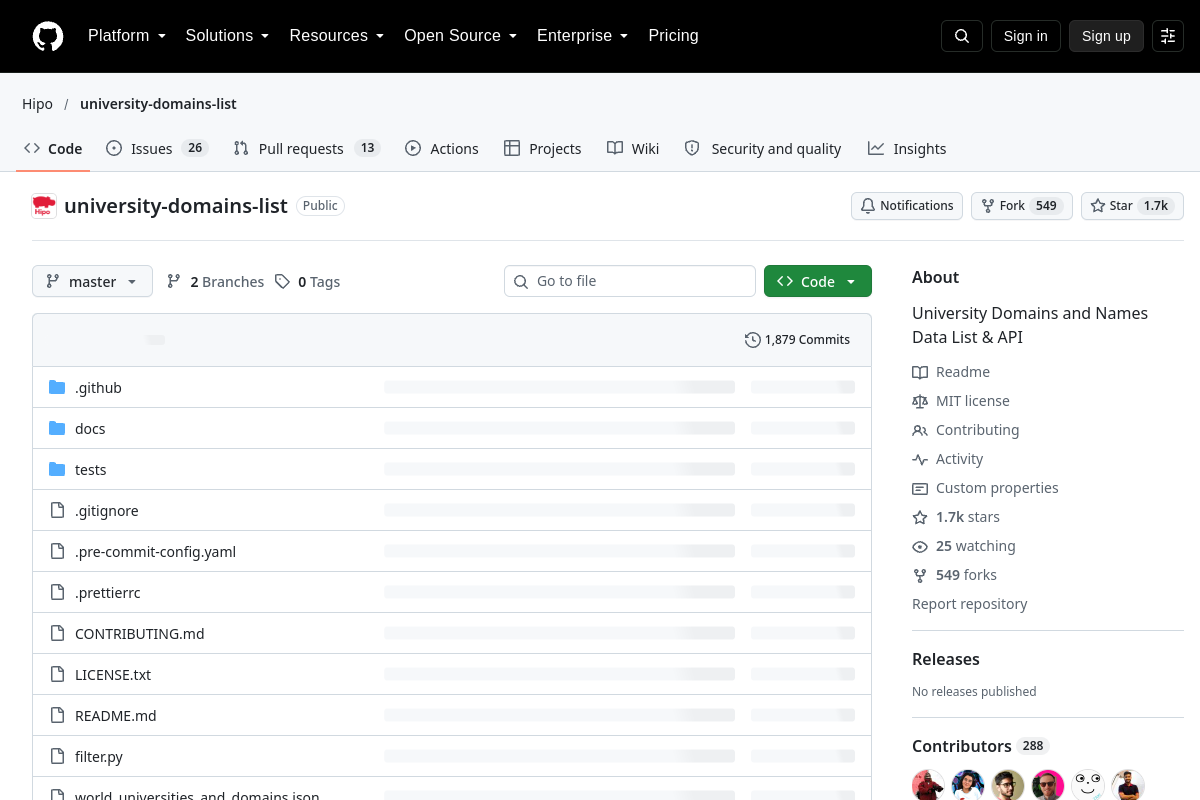
Task: Click the Custom properties icon
Action: 920,488
